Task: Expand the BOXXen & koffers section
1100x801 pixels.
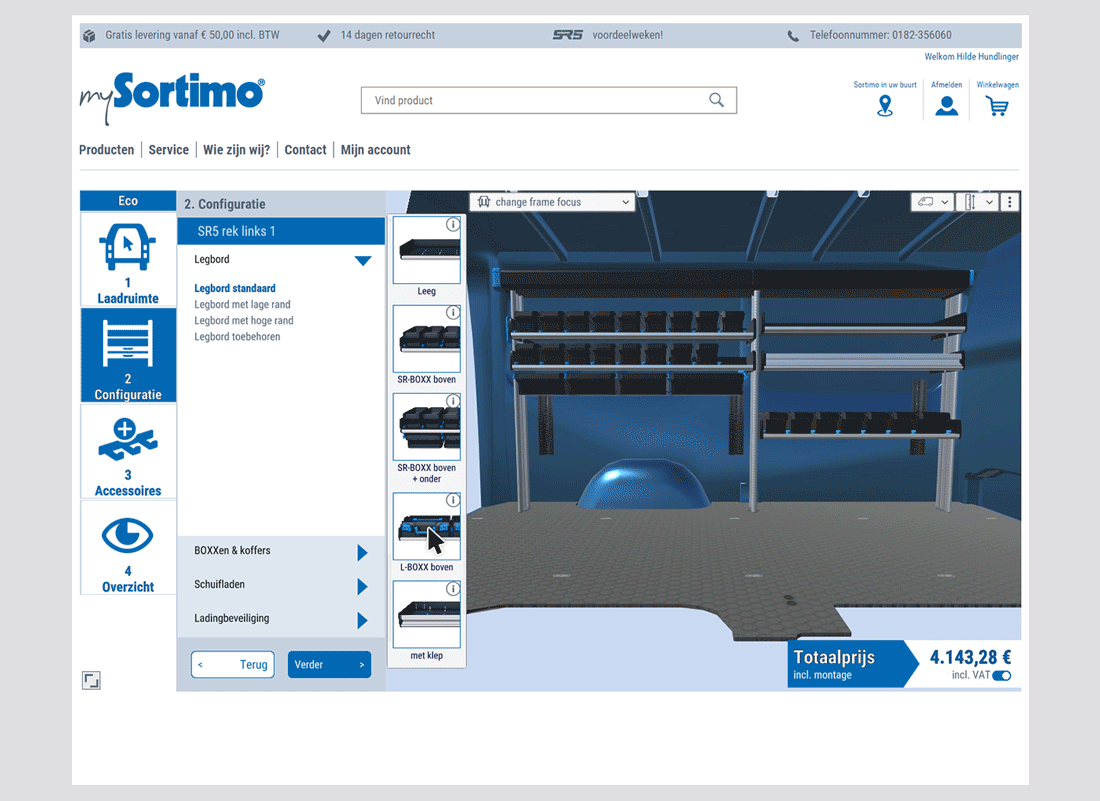Action: (x=362, y=552)
